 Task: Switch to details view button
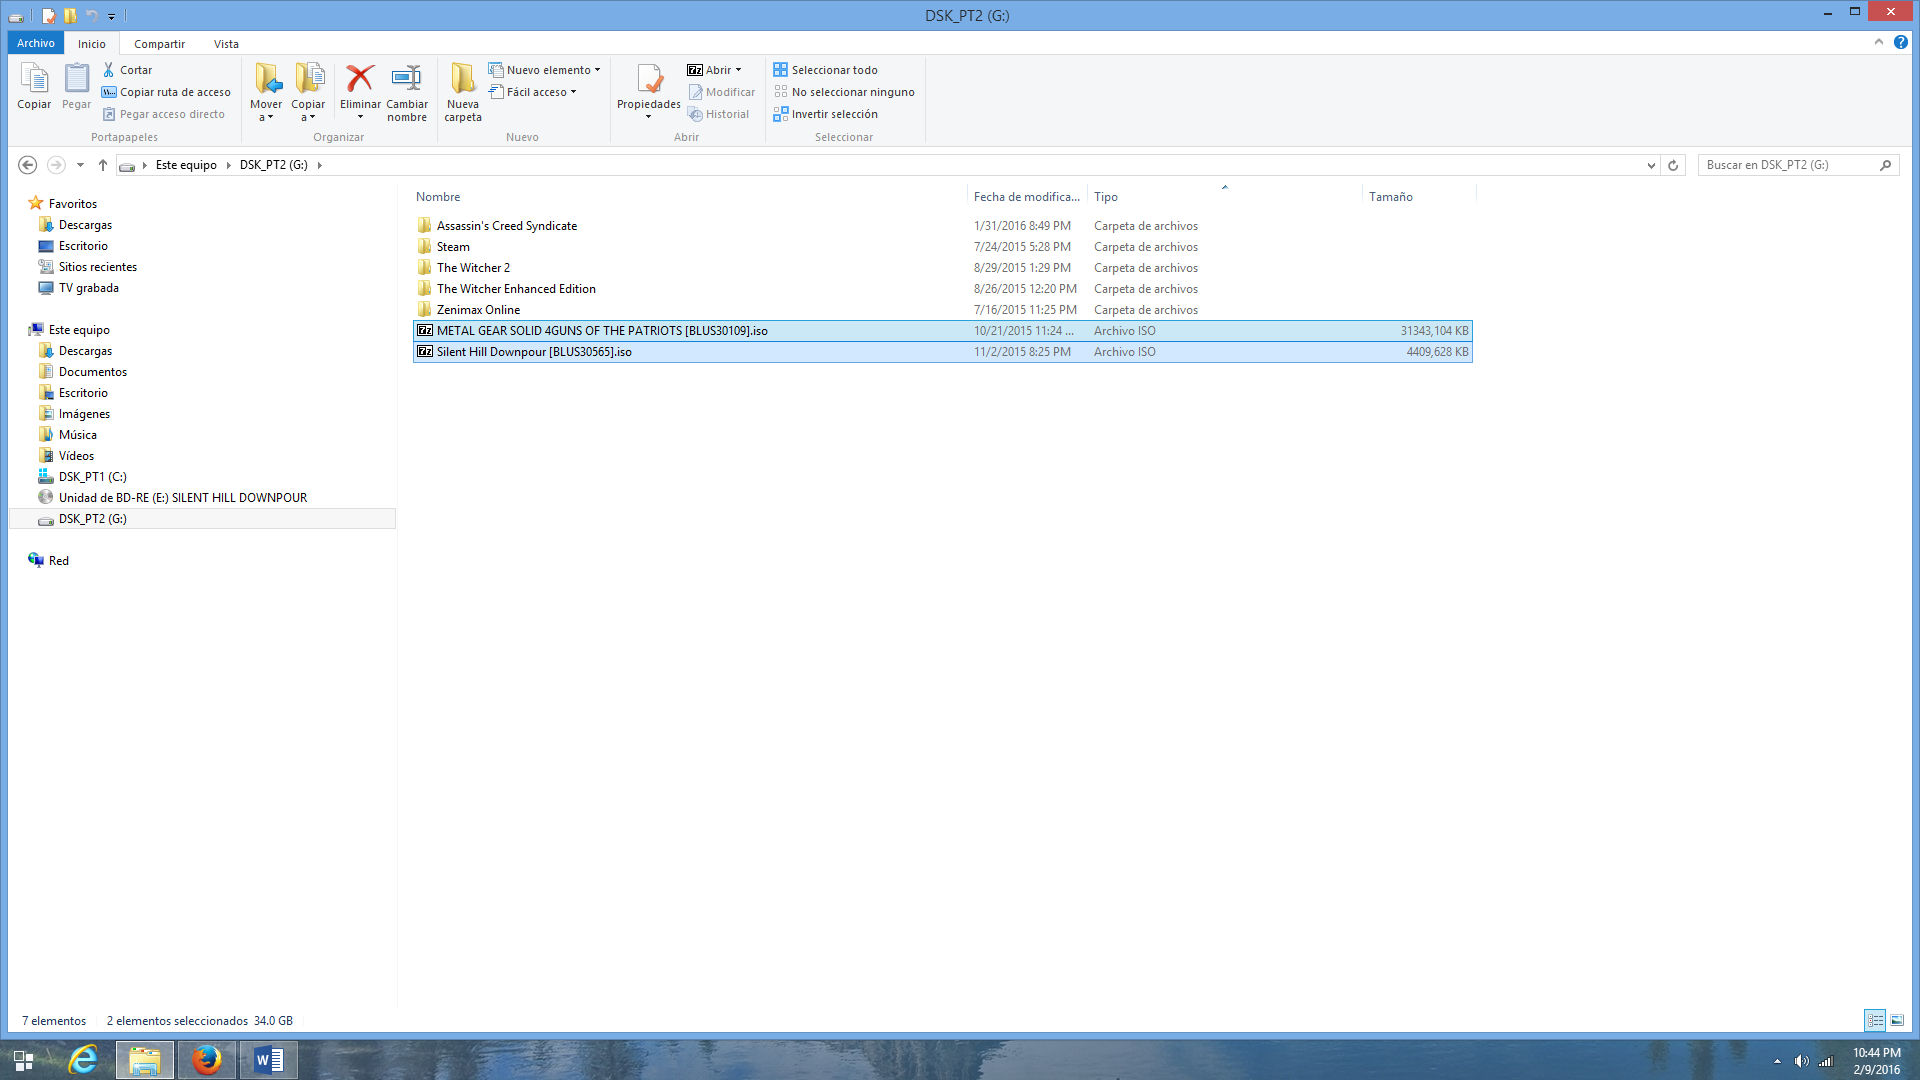point(1875,1020)
